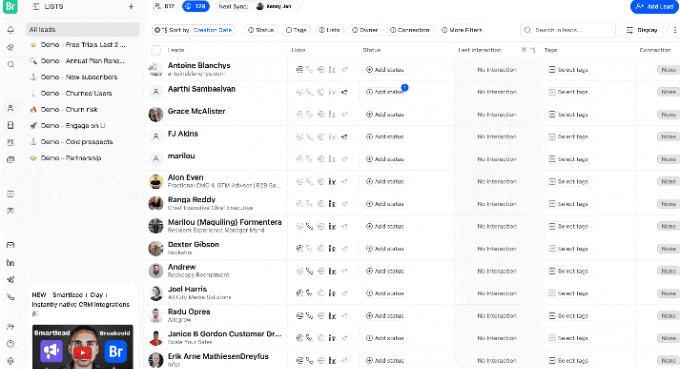Select the All leads list
680x369 pixels.
pos(82,29)
